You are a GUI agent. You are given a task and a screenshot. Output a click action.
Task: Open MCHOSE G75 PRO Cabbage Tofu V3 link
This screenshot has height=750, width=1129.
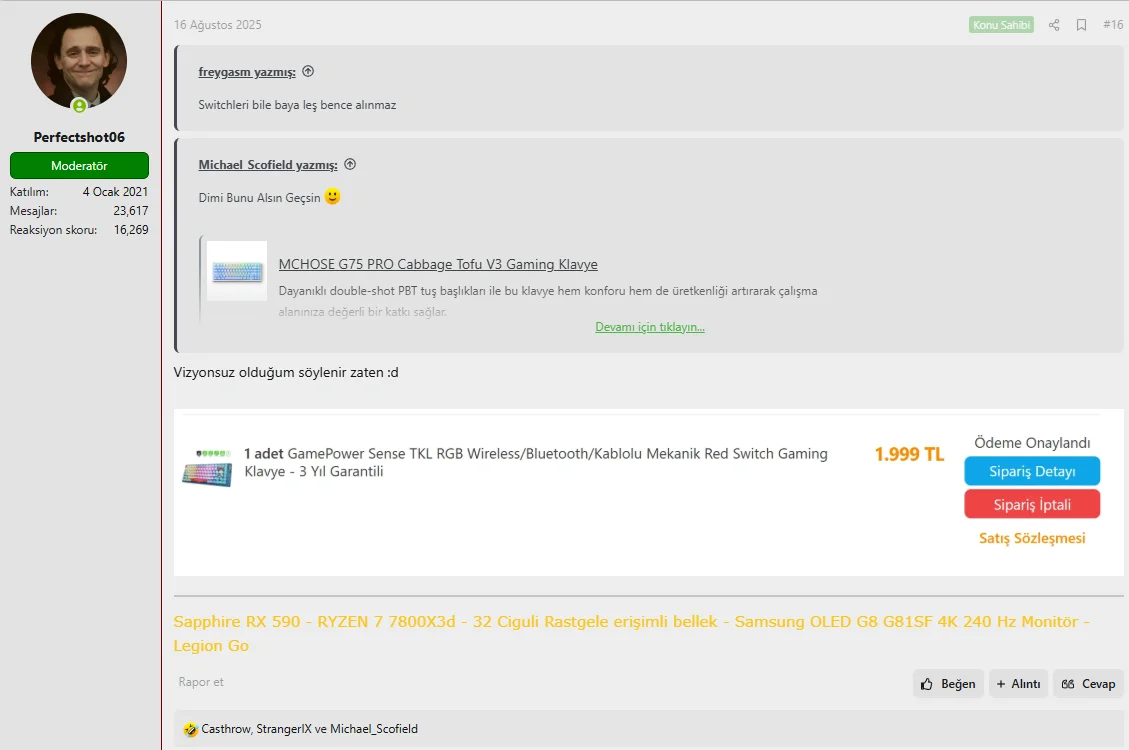click(x=438, y=264)
